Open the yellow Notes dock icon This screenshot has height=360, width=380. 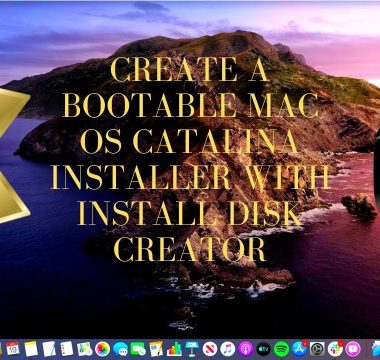click(x=31, y=349)
